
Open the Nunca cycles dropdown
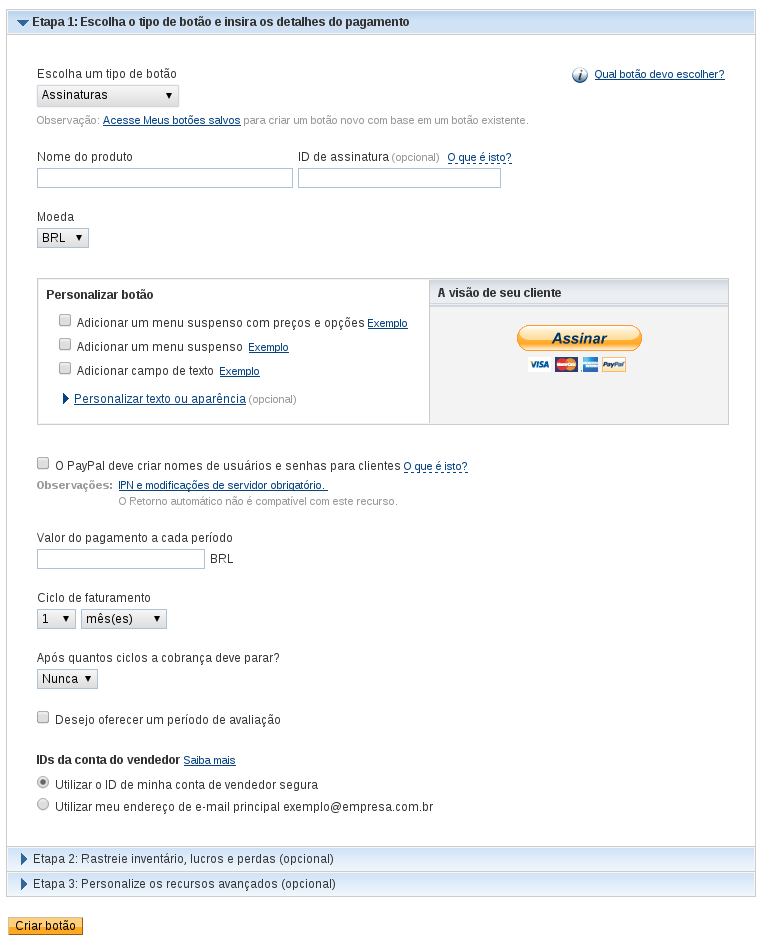point(67,679)
